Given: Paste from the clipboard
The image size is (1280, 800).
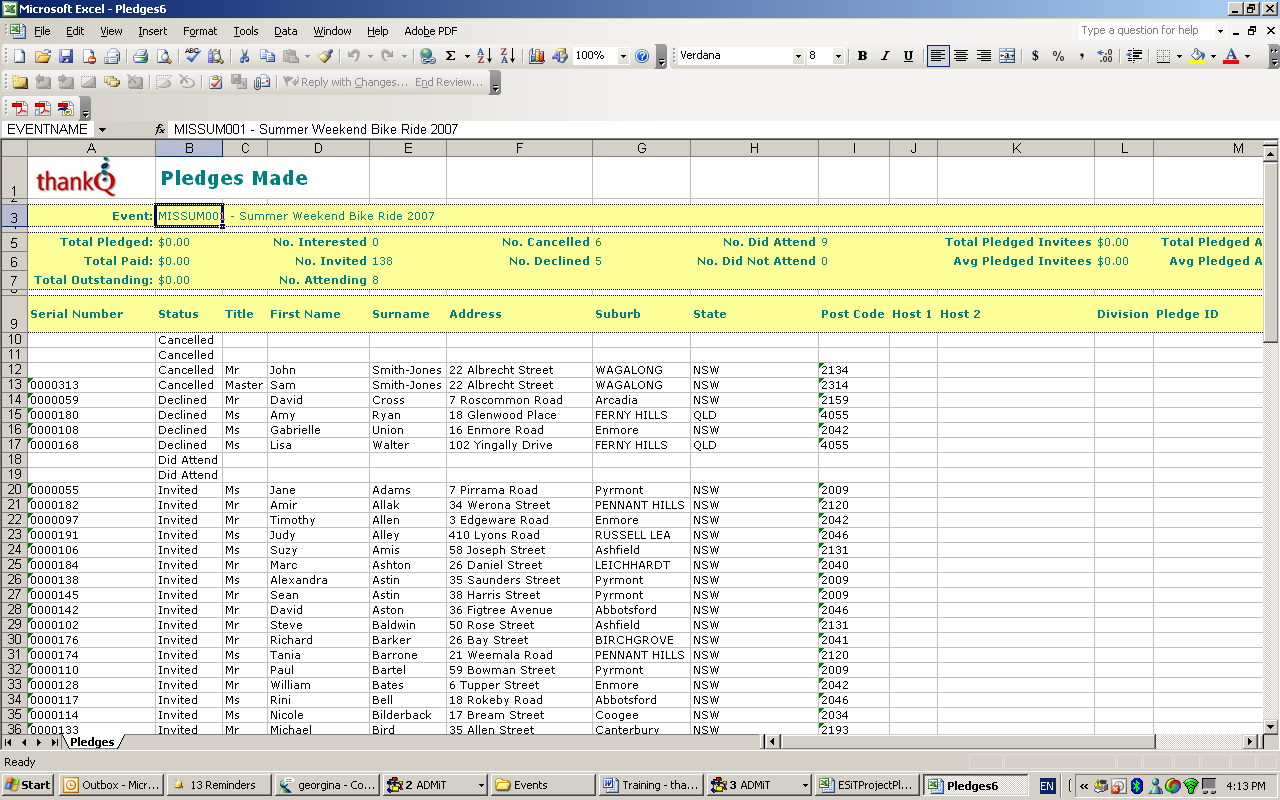Looking at the screenshot, I should [290, 56].
